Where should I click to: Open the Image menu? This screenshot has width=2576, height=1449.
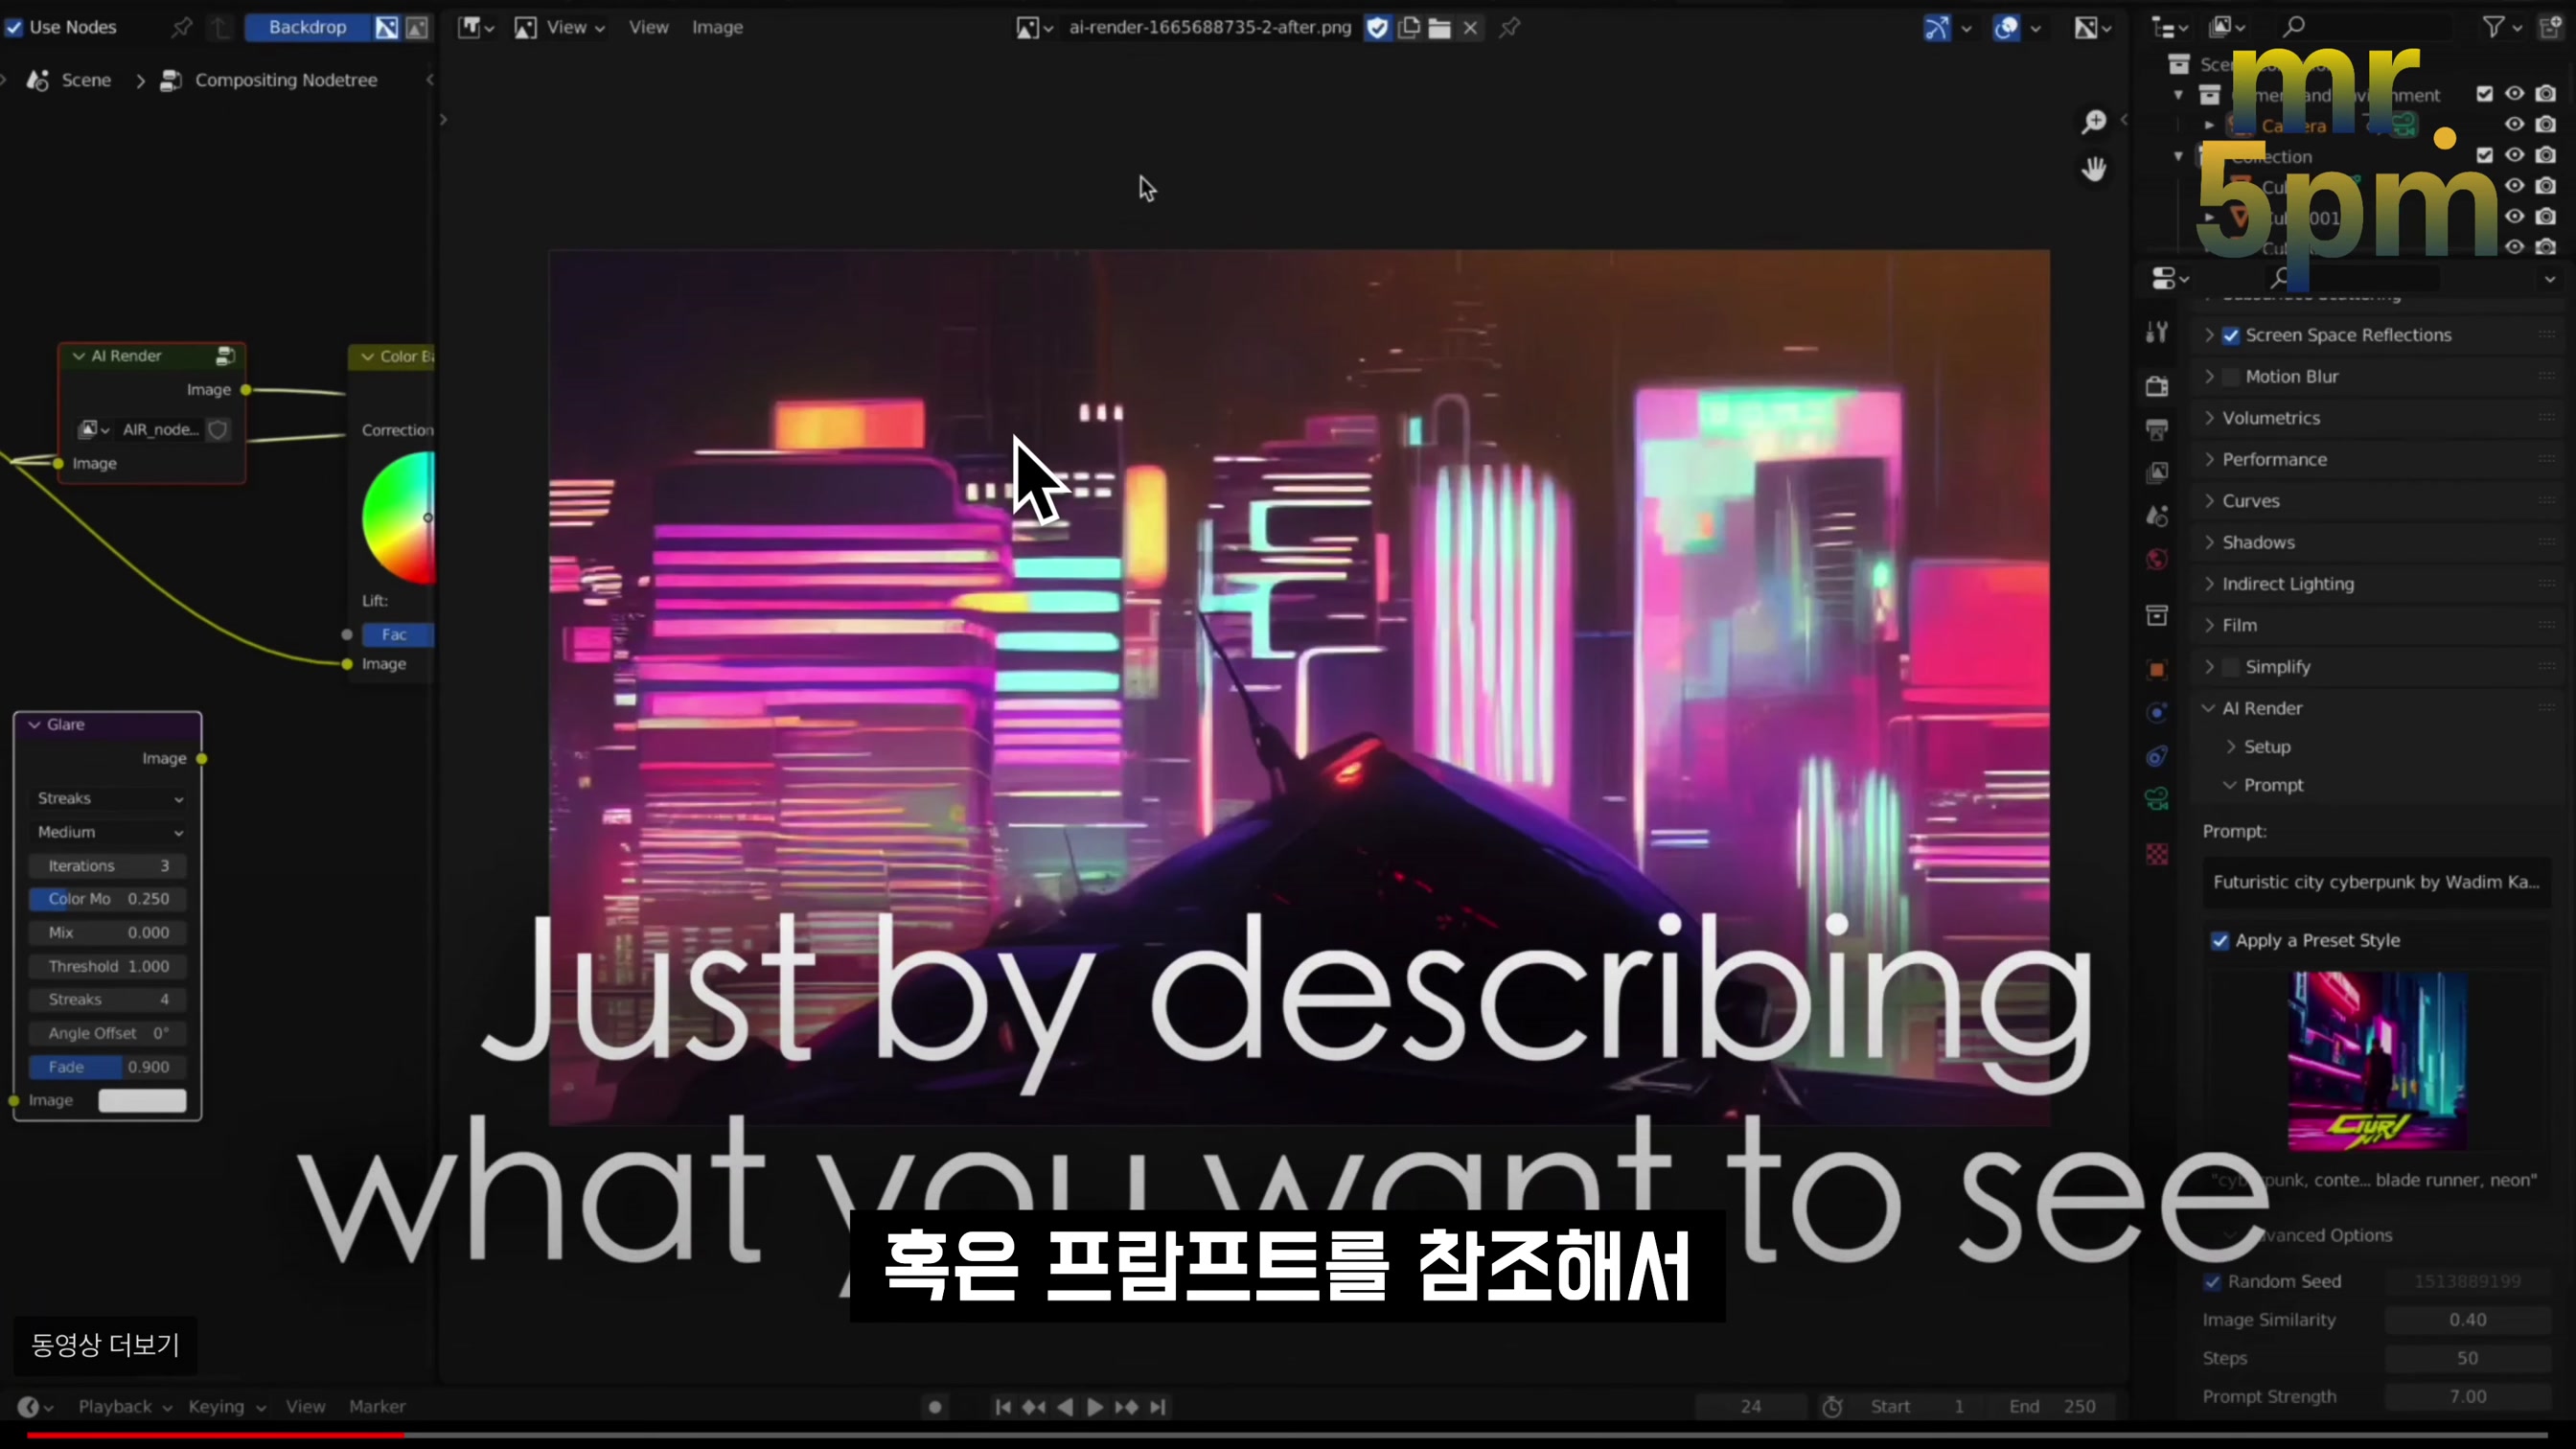tap(717, 27)
